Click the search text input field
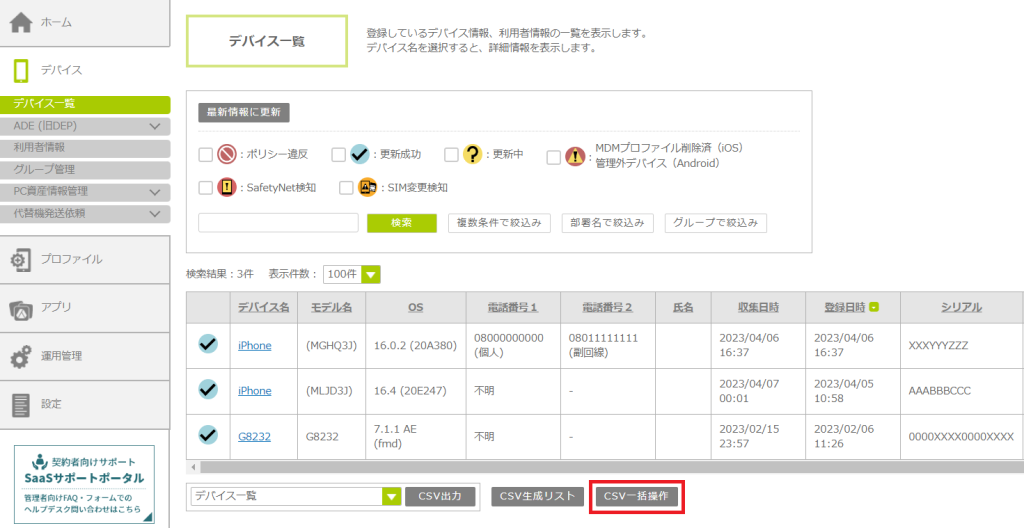Screen dimensions: 1024x528 coord(278,223)
